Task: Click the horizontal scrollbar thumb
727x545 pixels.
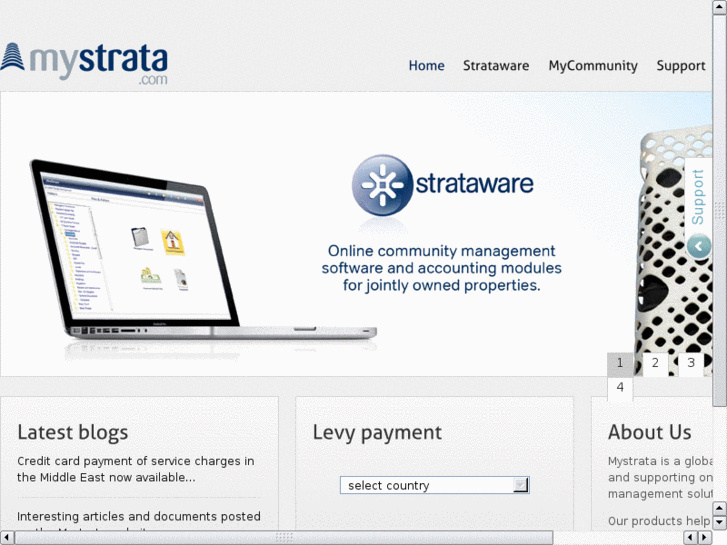Action: (x=284, y=538)
